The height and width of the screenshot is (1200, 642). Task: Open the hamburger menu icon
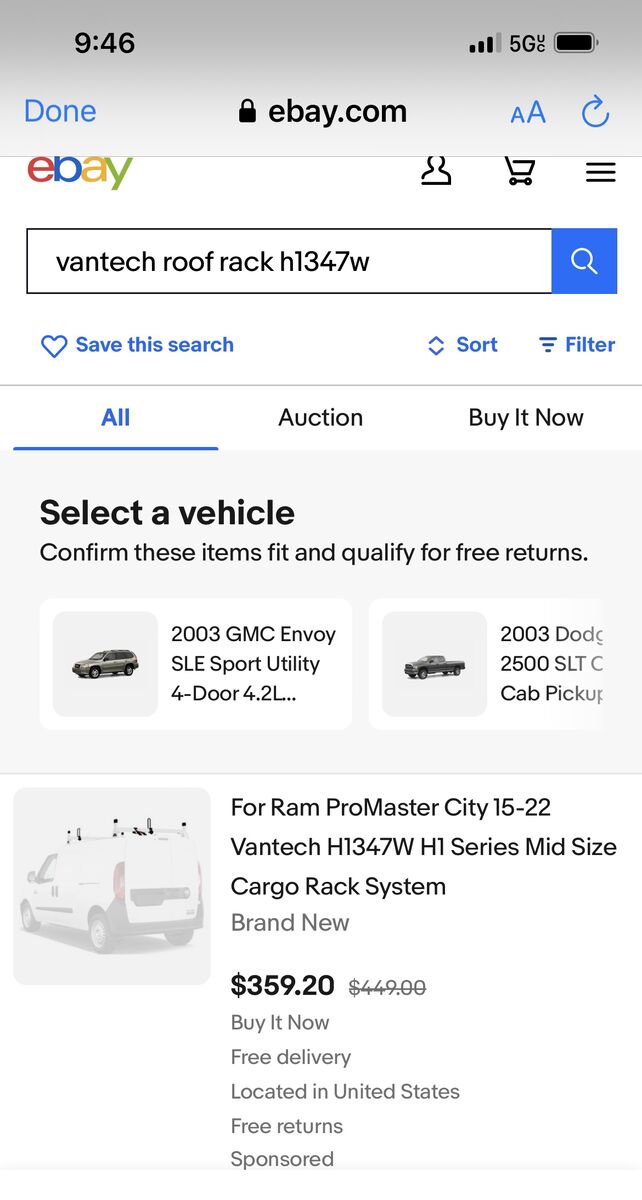(x=600, y=173)
